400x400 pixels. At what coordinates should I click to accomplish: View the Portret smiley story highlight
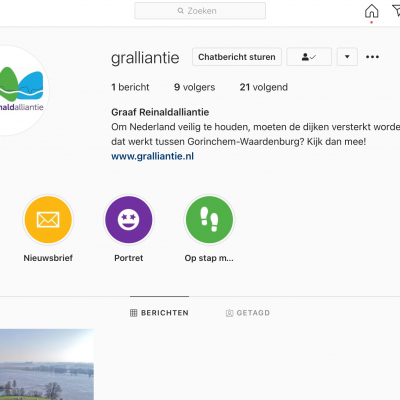129,220
